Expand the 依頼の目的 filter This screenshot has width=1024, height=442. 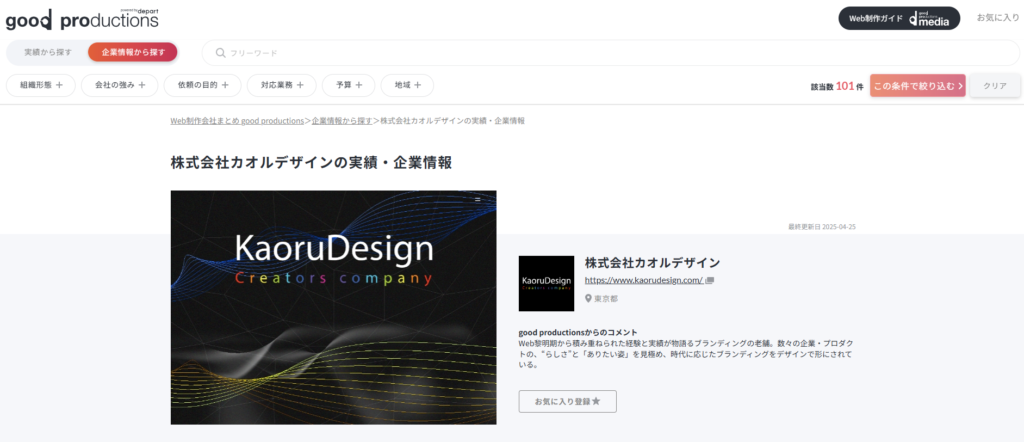coord(202,85)
